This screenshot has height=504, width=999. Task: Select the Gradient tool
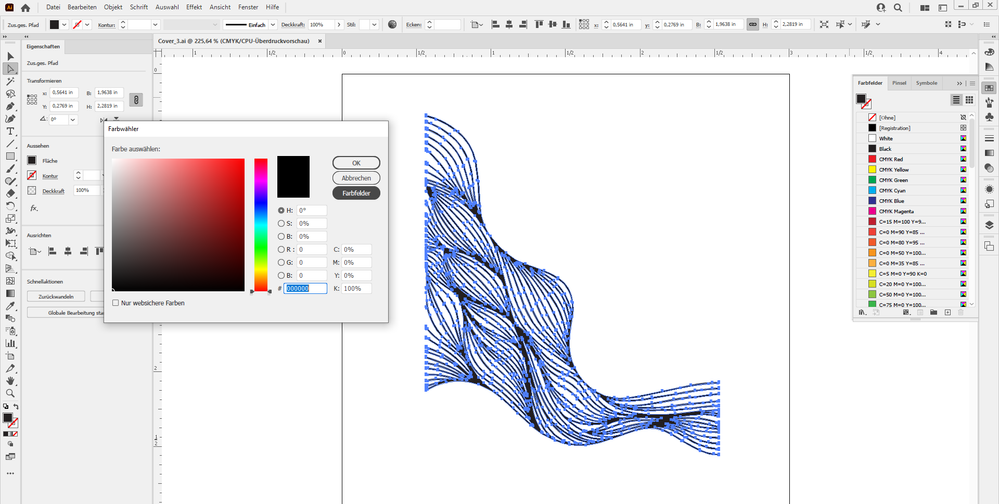click(x=10, y=294)
